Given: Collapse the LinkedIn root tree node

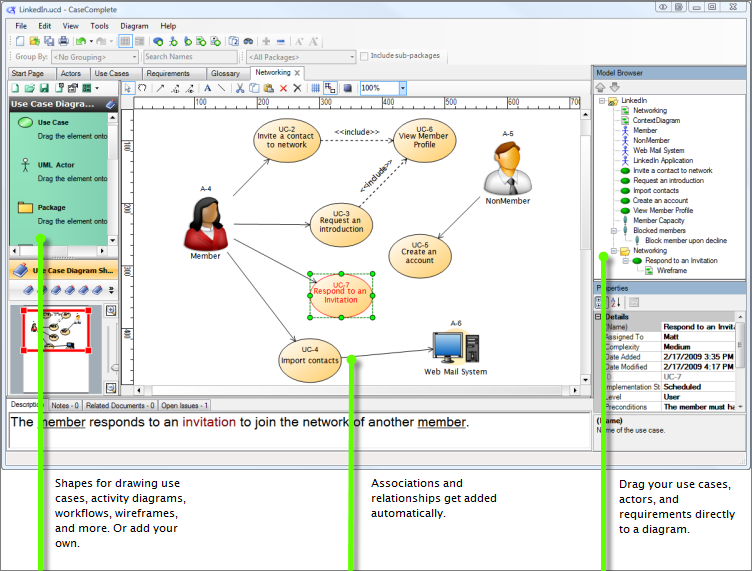Looking at the screenshot, I should (602, 101).
